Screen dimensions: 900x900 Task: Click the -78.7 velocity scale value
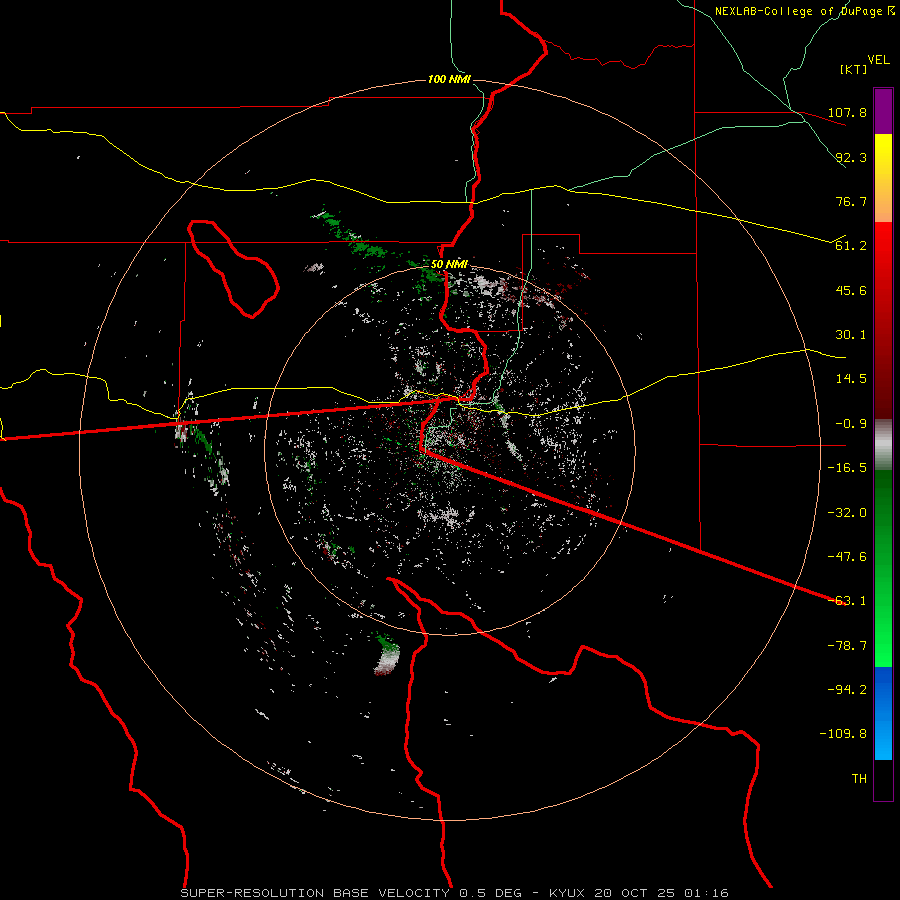coord(847,646)
